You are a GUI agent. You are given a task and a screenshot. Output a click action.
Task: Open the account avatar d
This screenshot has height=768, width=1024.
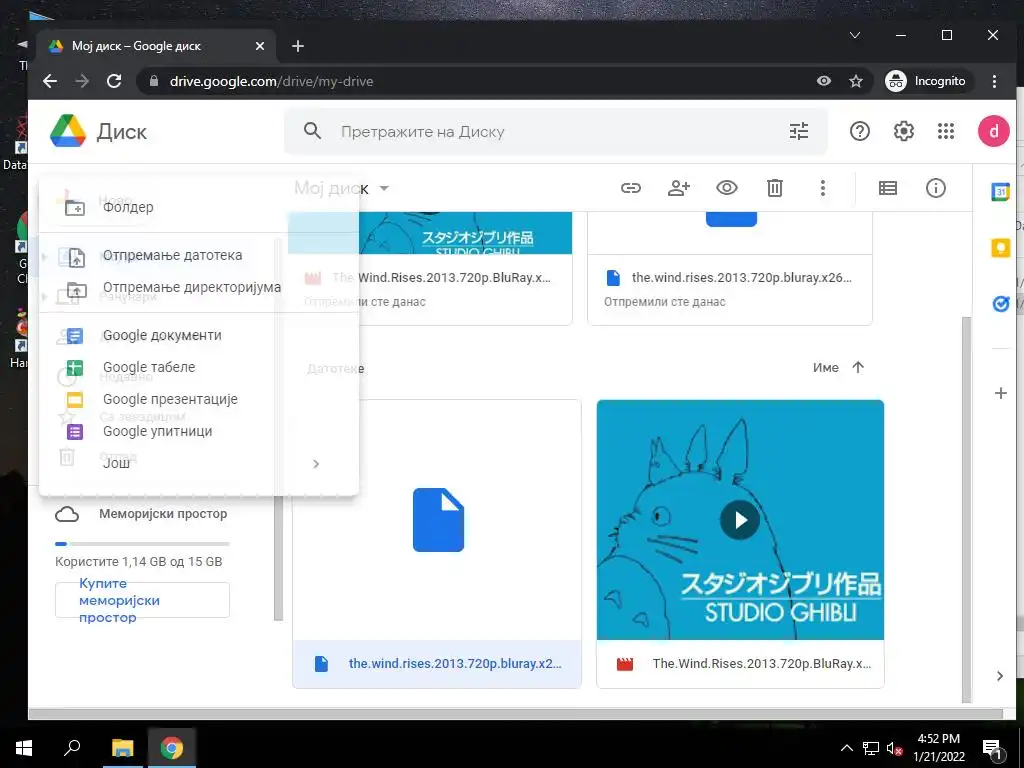(x=993, y=131)
